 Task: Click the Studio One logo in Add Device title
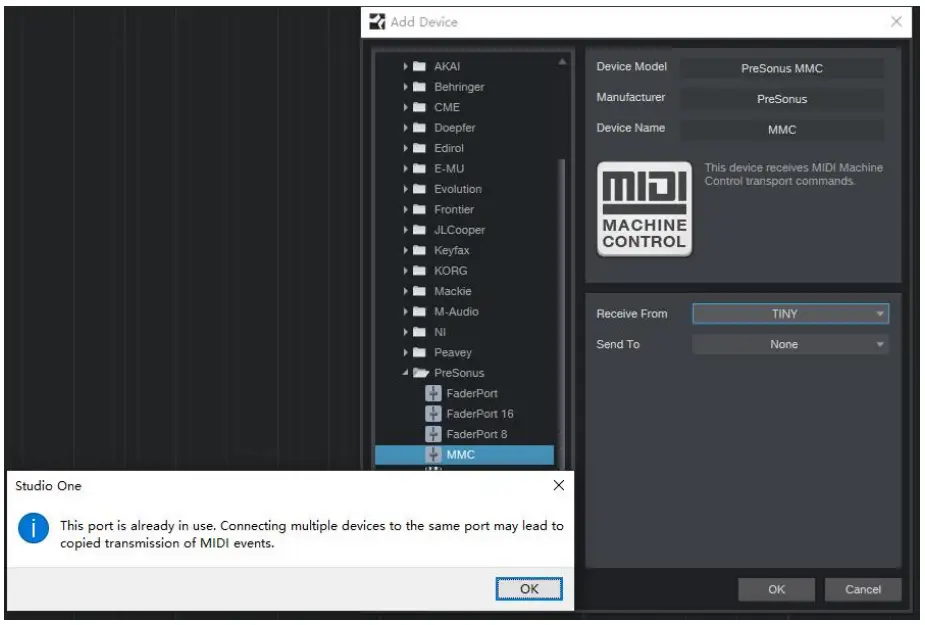pyautogui.click(x=377, y=22)
